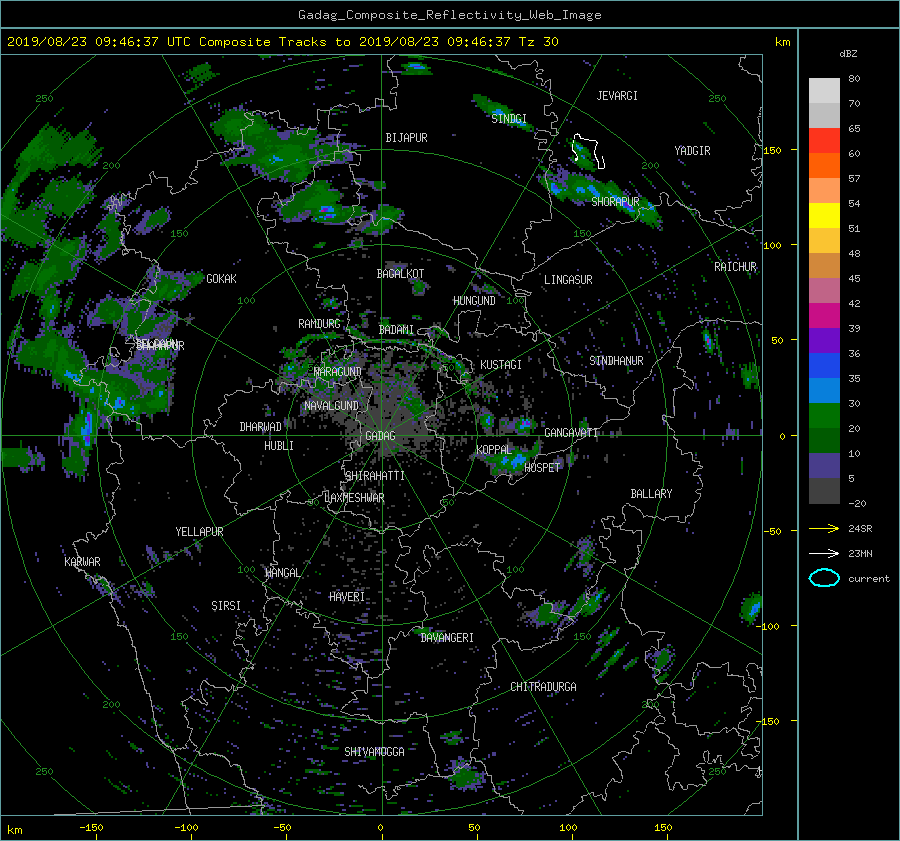Screen dimensions: 900x841
Task: Click the HUBLI city label
Action: click(278, 445)
